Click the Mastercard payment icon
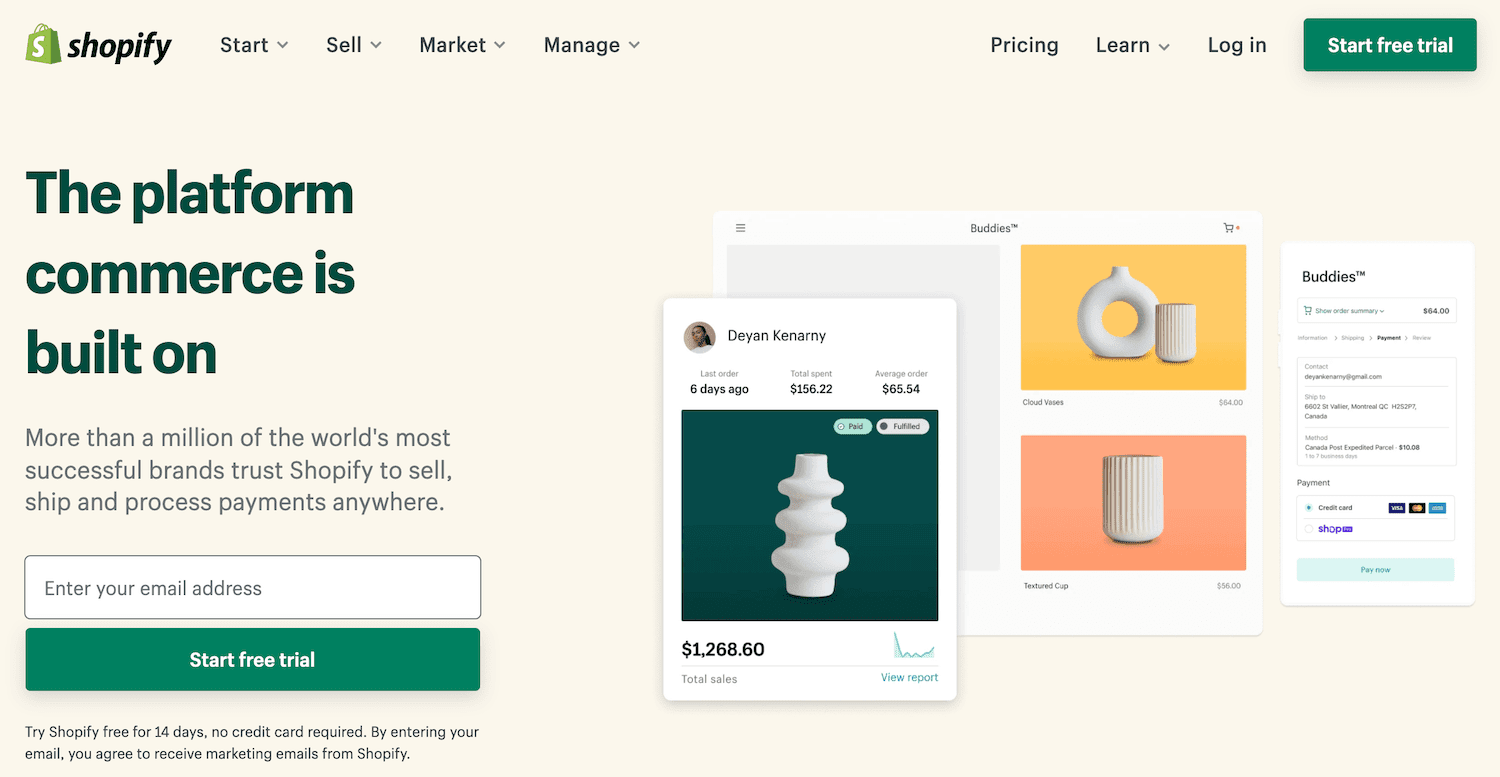Screen dimensions: 1500x777 pos(1417,508)
